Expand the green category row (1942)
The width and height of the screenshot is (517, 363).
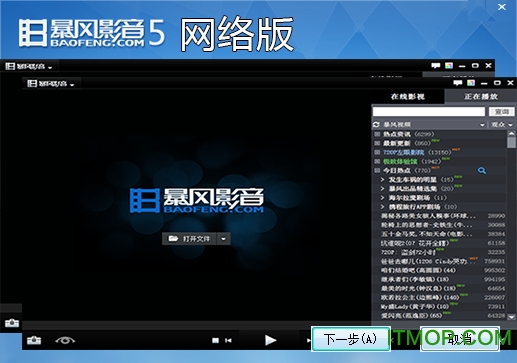tap(377, 161)
